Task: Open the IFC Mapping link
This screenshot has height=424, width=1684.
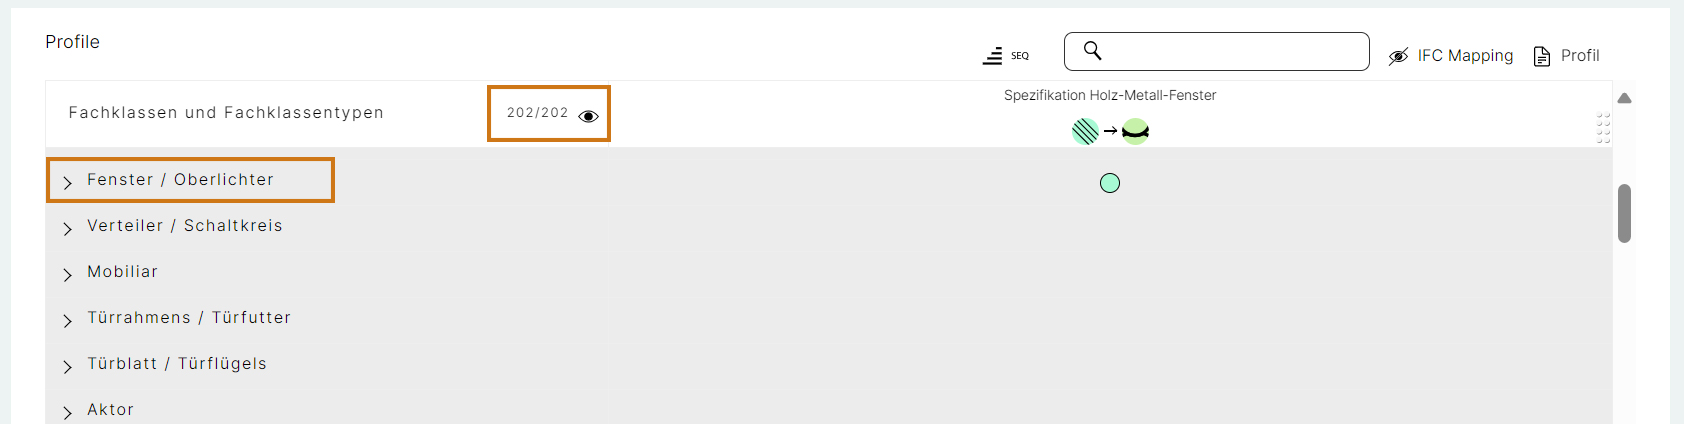Action: pos(1465,56)
